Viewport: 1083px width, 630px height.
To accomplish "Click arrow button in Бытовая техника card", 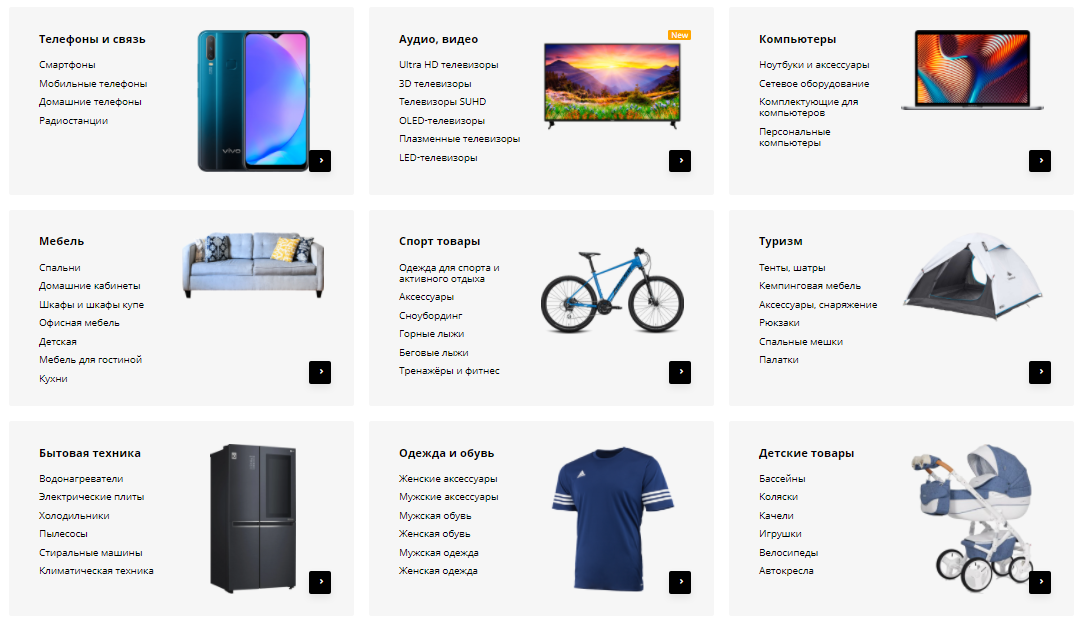I will point(320,582).
